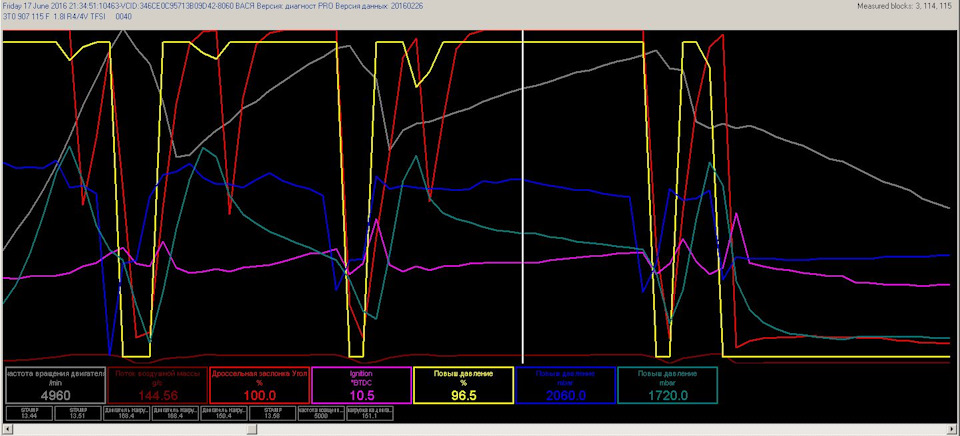Click the horizontal scrollbar left arrow
Viewport: 960px width, 436px height.
pyautogui.click(x=5, y=430)
